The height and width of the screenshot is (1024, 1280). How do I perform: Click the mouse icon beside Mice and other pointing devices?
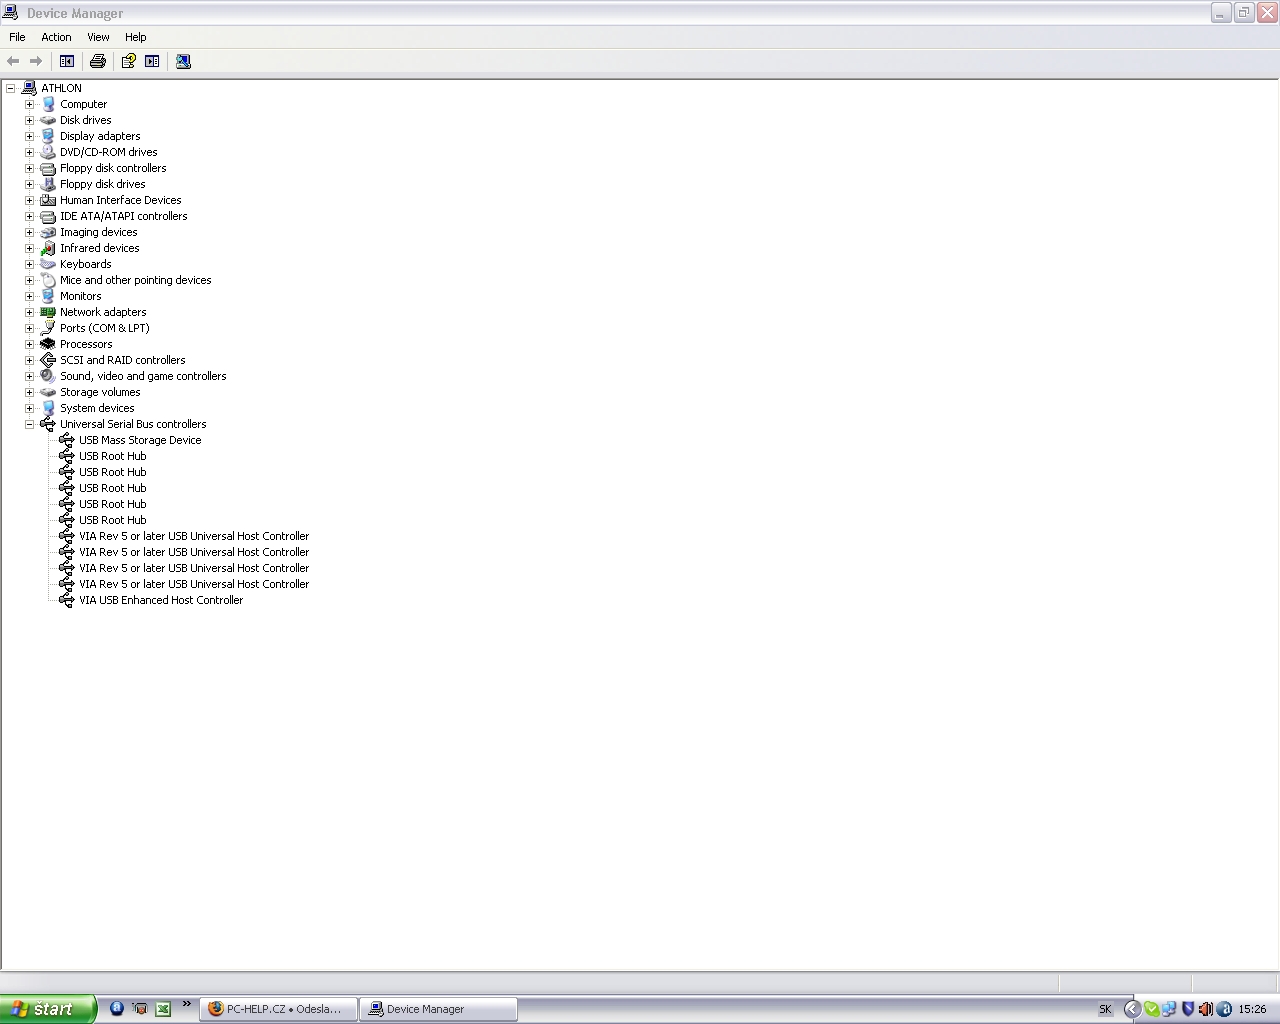click(x=48, y=280)
